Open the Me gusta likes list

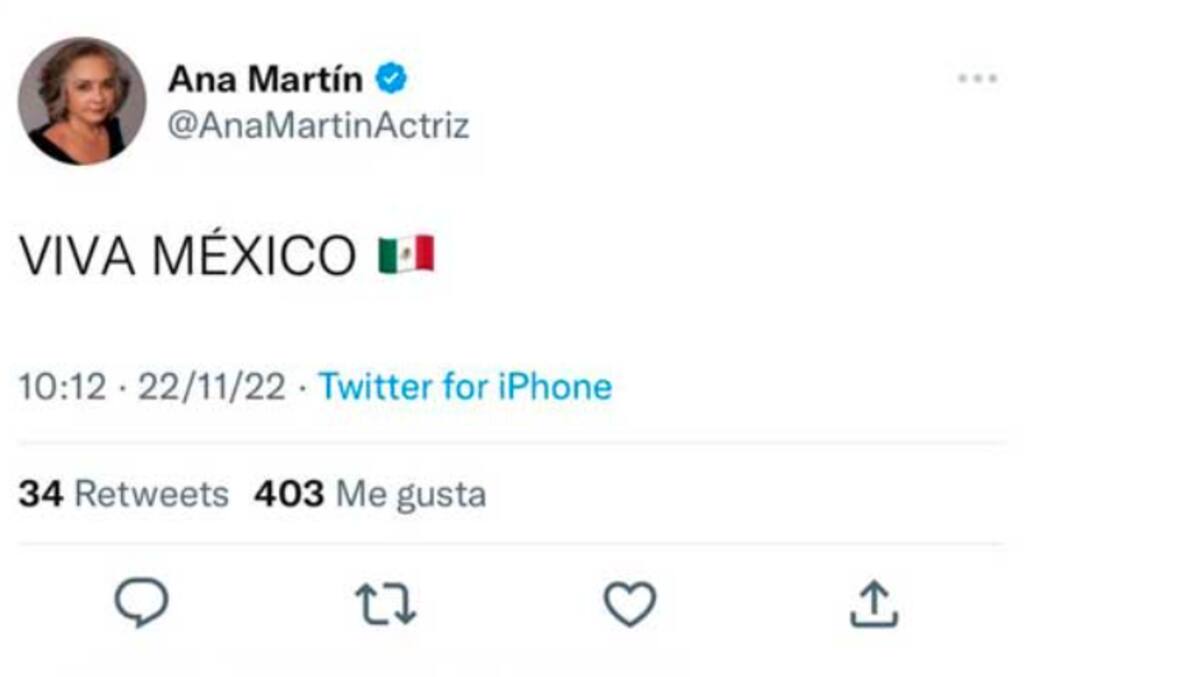pyautogui.click(x=411, y=496)
